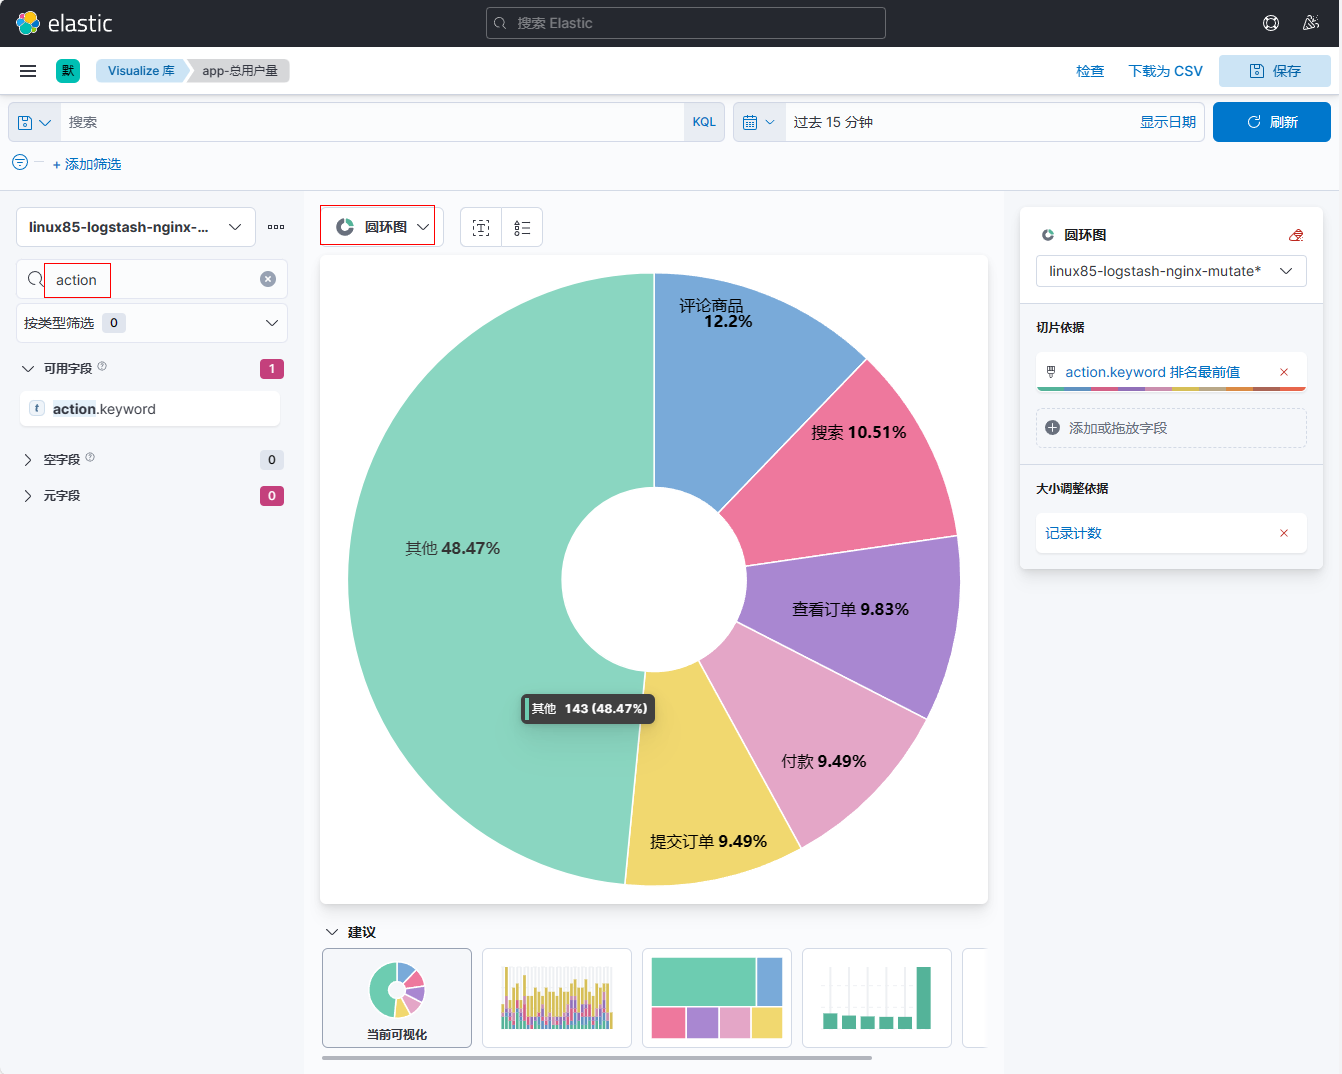
Task: Click the Visualize 库 breadcrumb
Action: [x=141, y=71]
